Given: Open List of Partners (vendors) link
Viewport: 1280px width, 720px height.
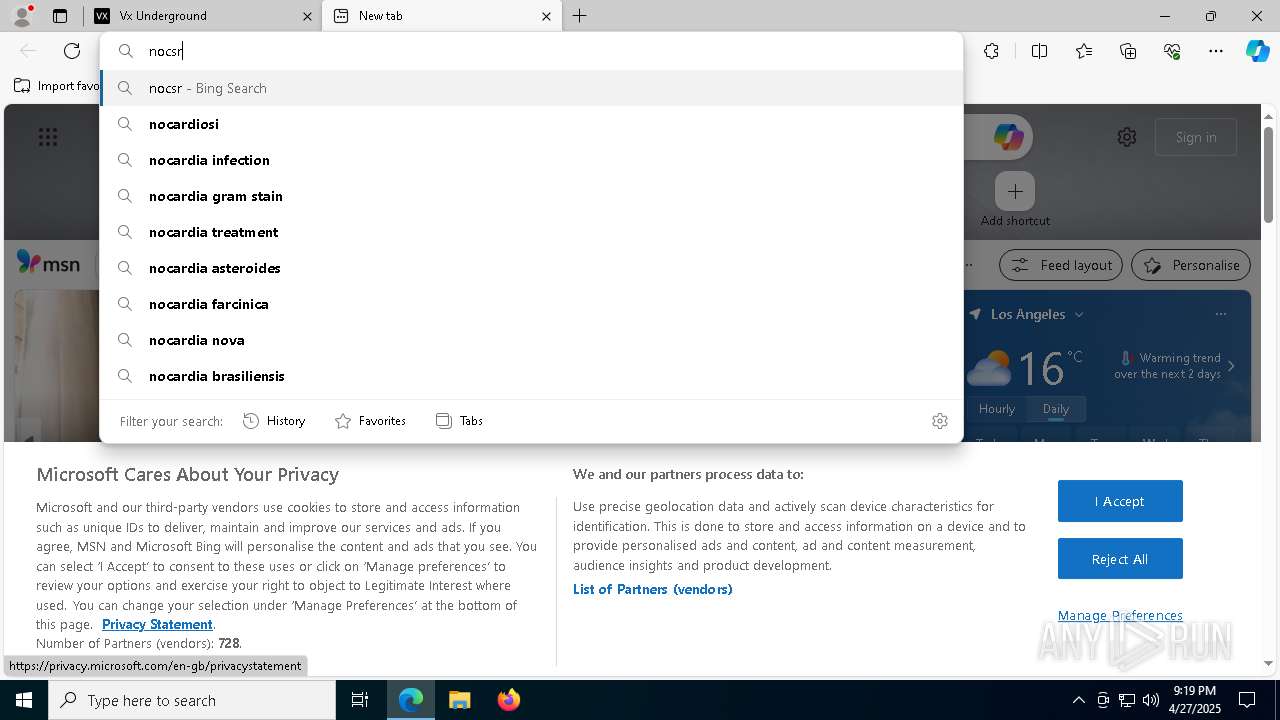Looking at the screenshot, I should click(x=653, y=589).
